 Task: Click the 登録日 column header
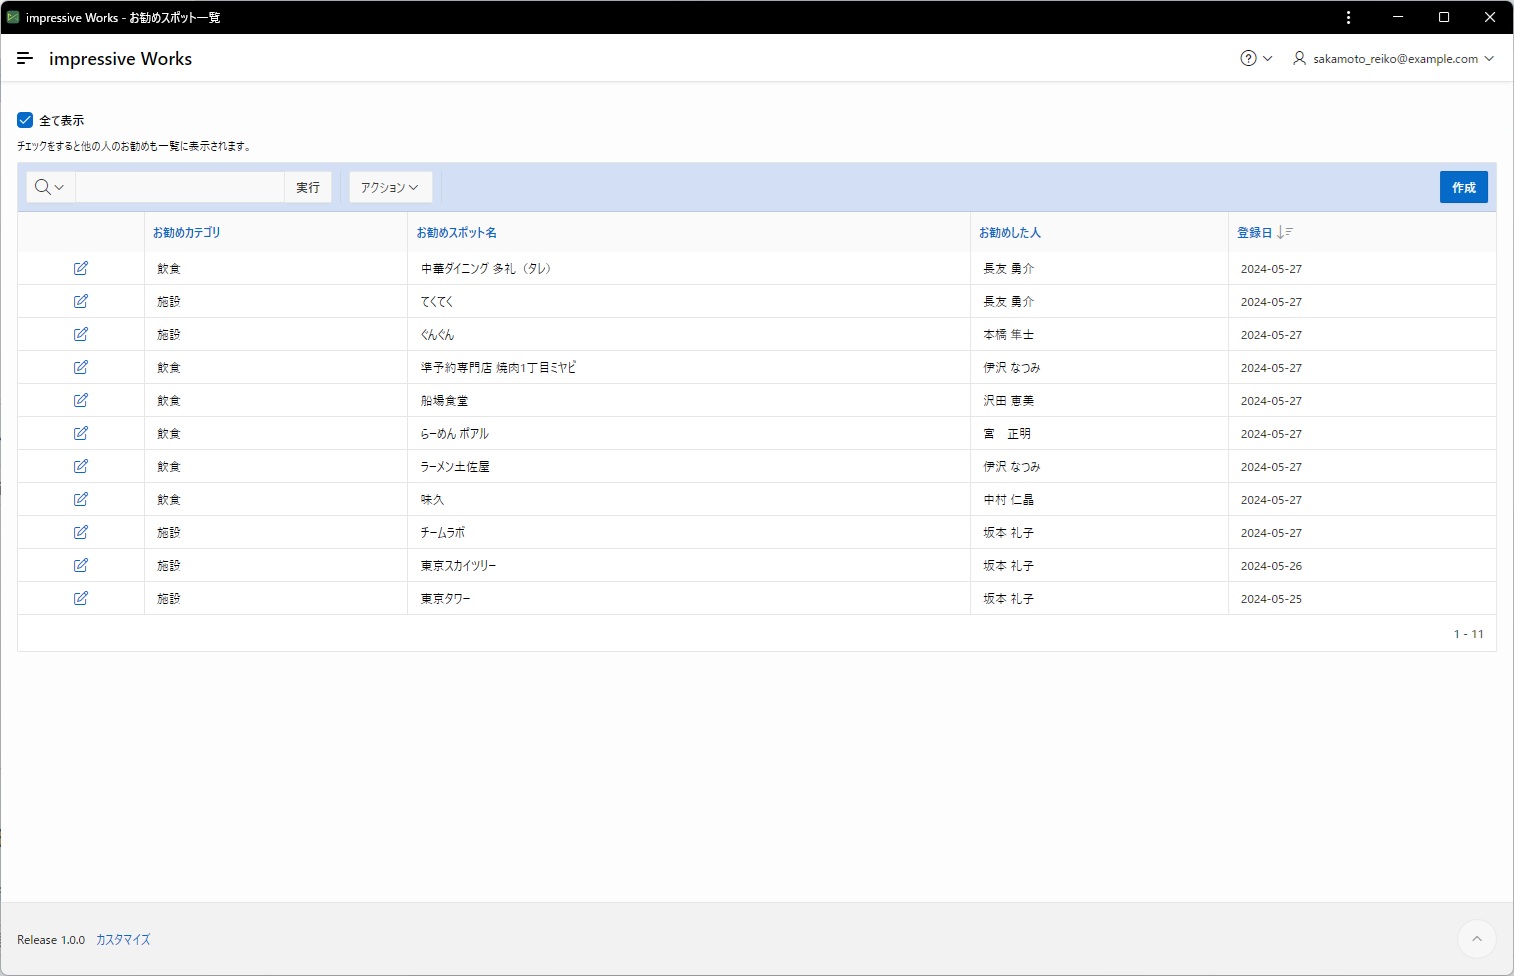click(1254, 232)
